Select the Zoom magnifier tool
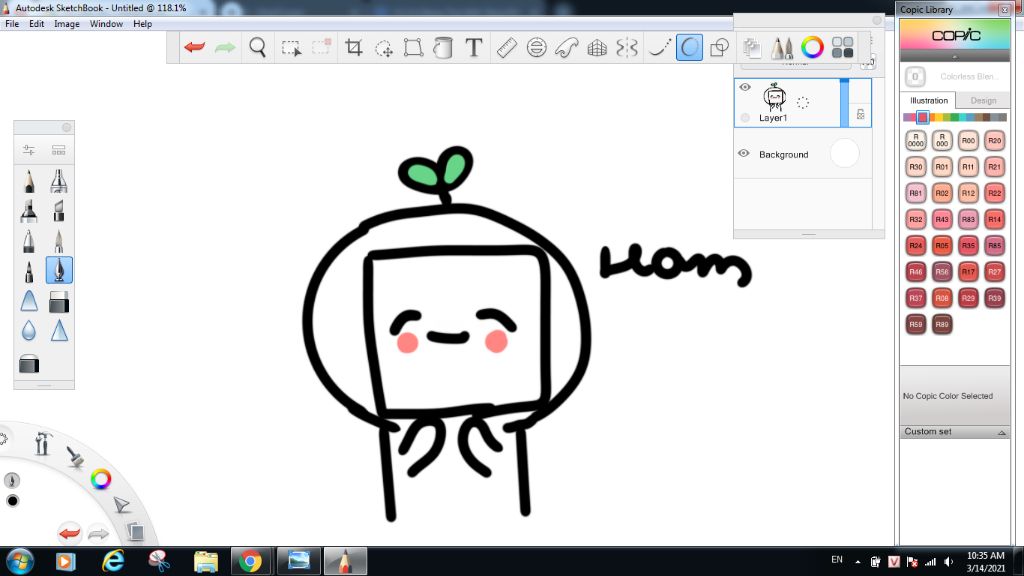Screen dimensions: 1024x576 257,47
